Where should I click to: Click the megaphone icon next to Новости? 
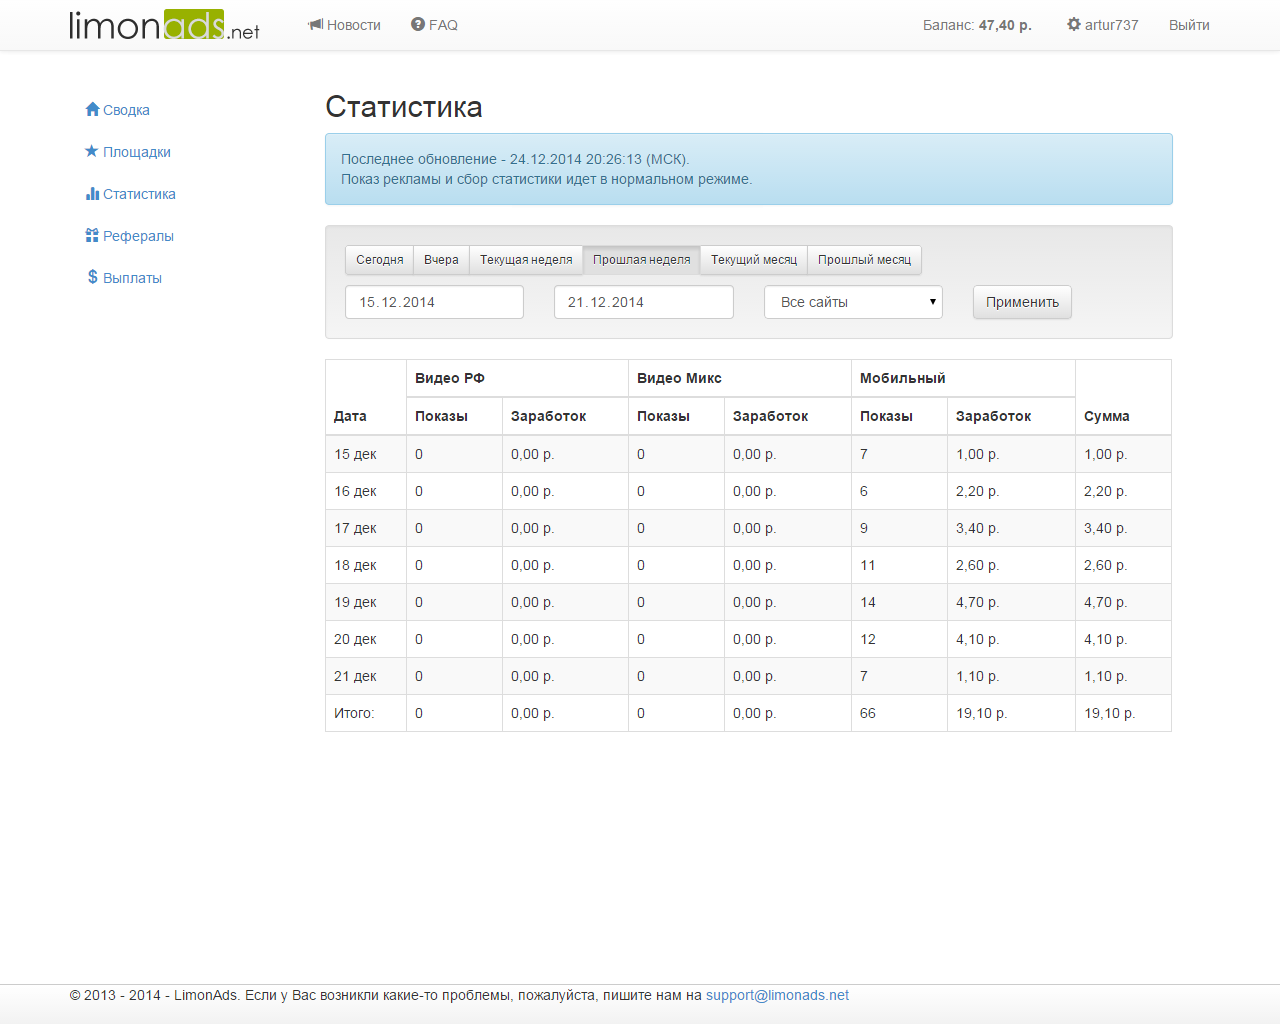coord(315,24)
